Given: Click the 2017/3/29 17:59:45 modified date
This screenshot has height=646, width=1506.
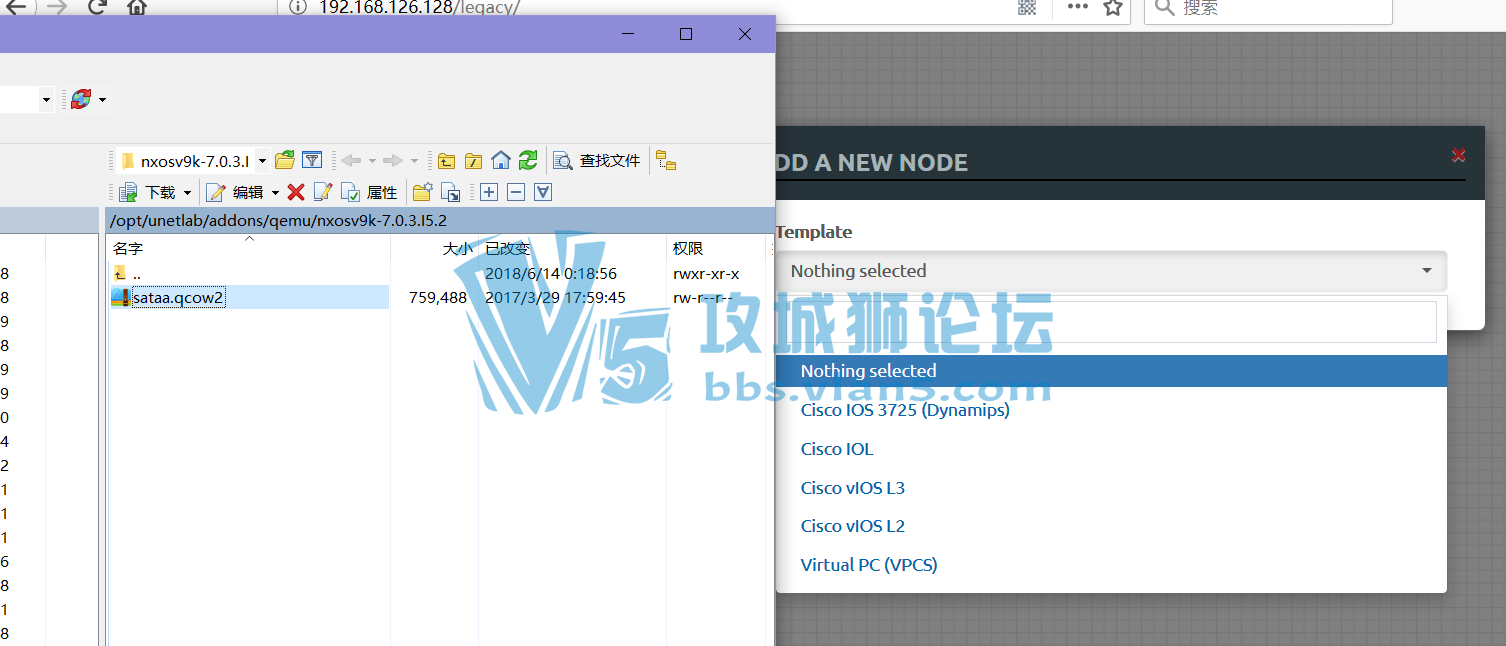Looking at the screenshot, I should coord(555,297).
